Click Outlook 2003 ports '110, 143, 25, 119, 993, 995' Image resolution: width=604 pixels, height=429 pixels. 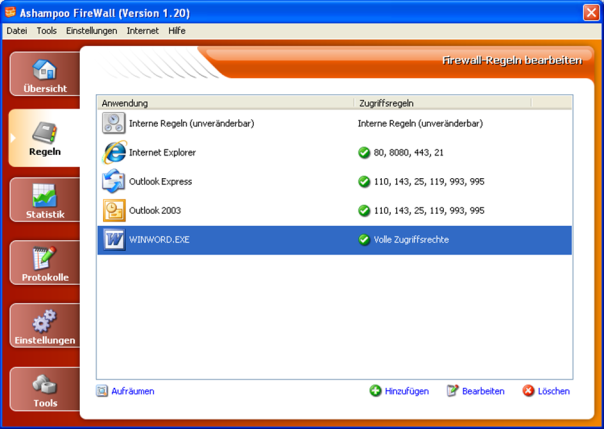click(429, 211)
